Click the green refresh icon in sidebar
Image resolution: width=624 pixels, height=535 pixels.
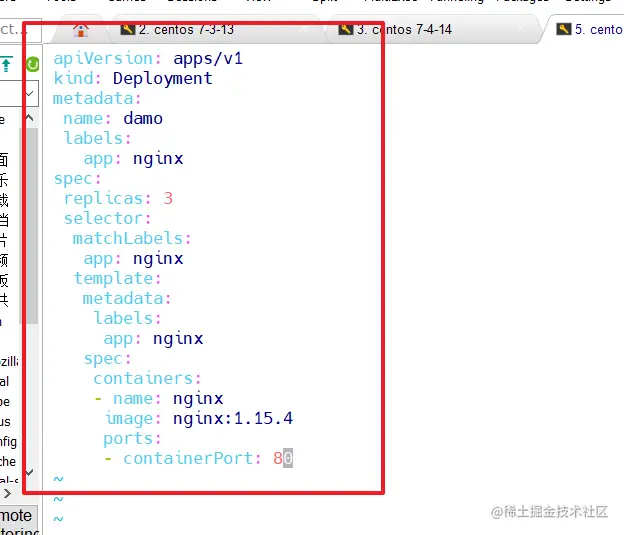point(33,64)
